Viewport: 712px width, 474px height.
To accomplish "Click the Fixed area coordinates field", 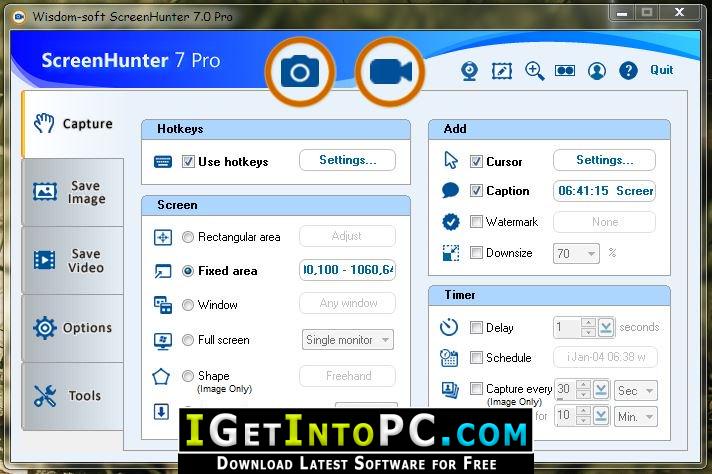I will 347,270.
